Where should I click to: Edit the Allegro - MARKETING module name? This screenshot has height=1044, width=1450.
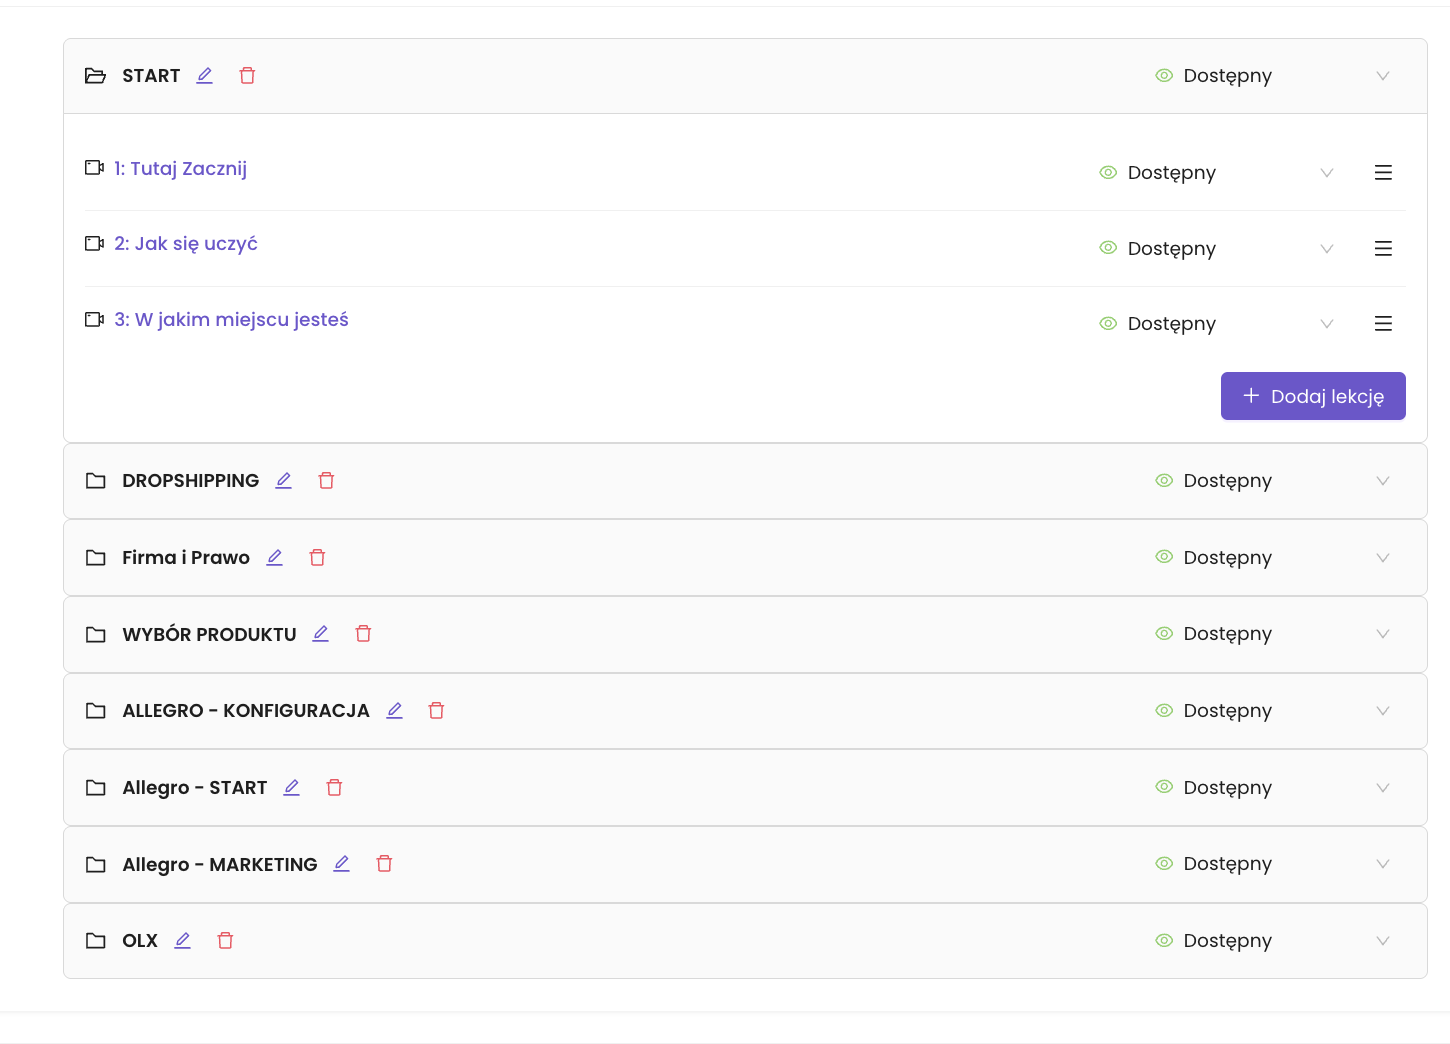click(x=342, y=864)
